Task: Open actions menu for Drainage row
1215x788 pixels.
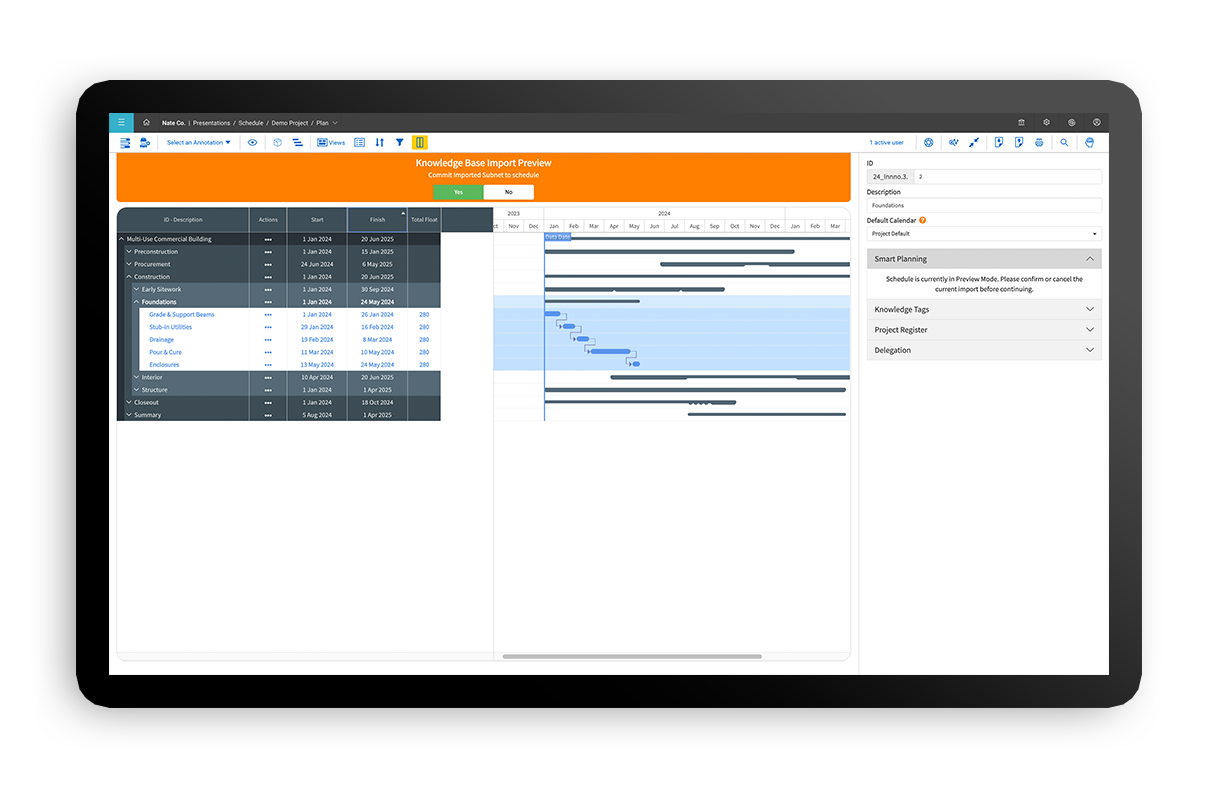Action: (x=268, y=340)
